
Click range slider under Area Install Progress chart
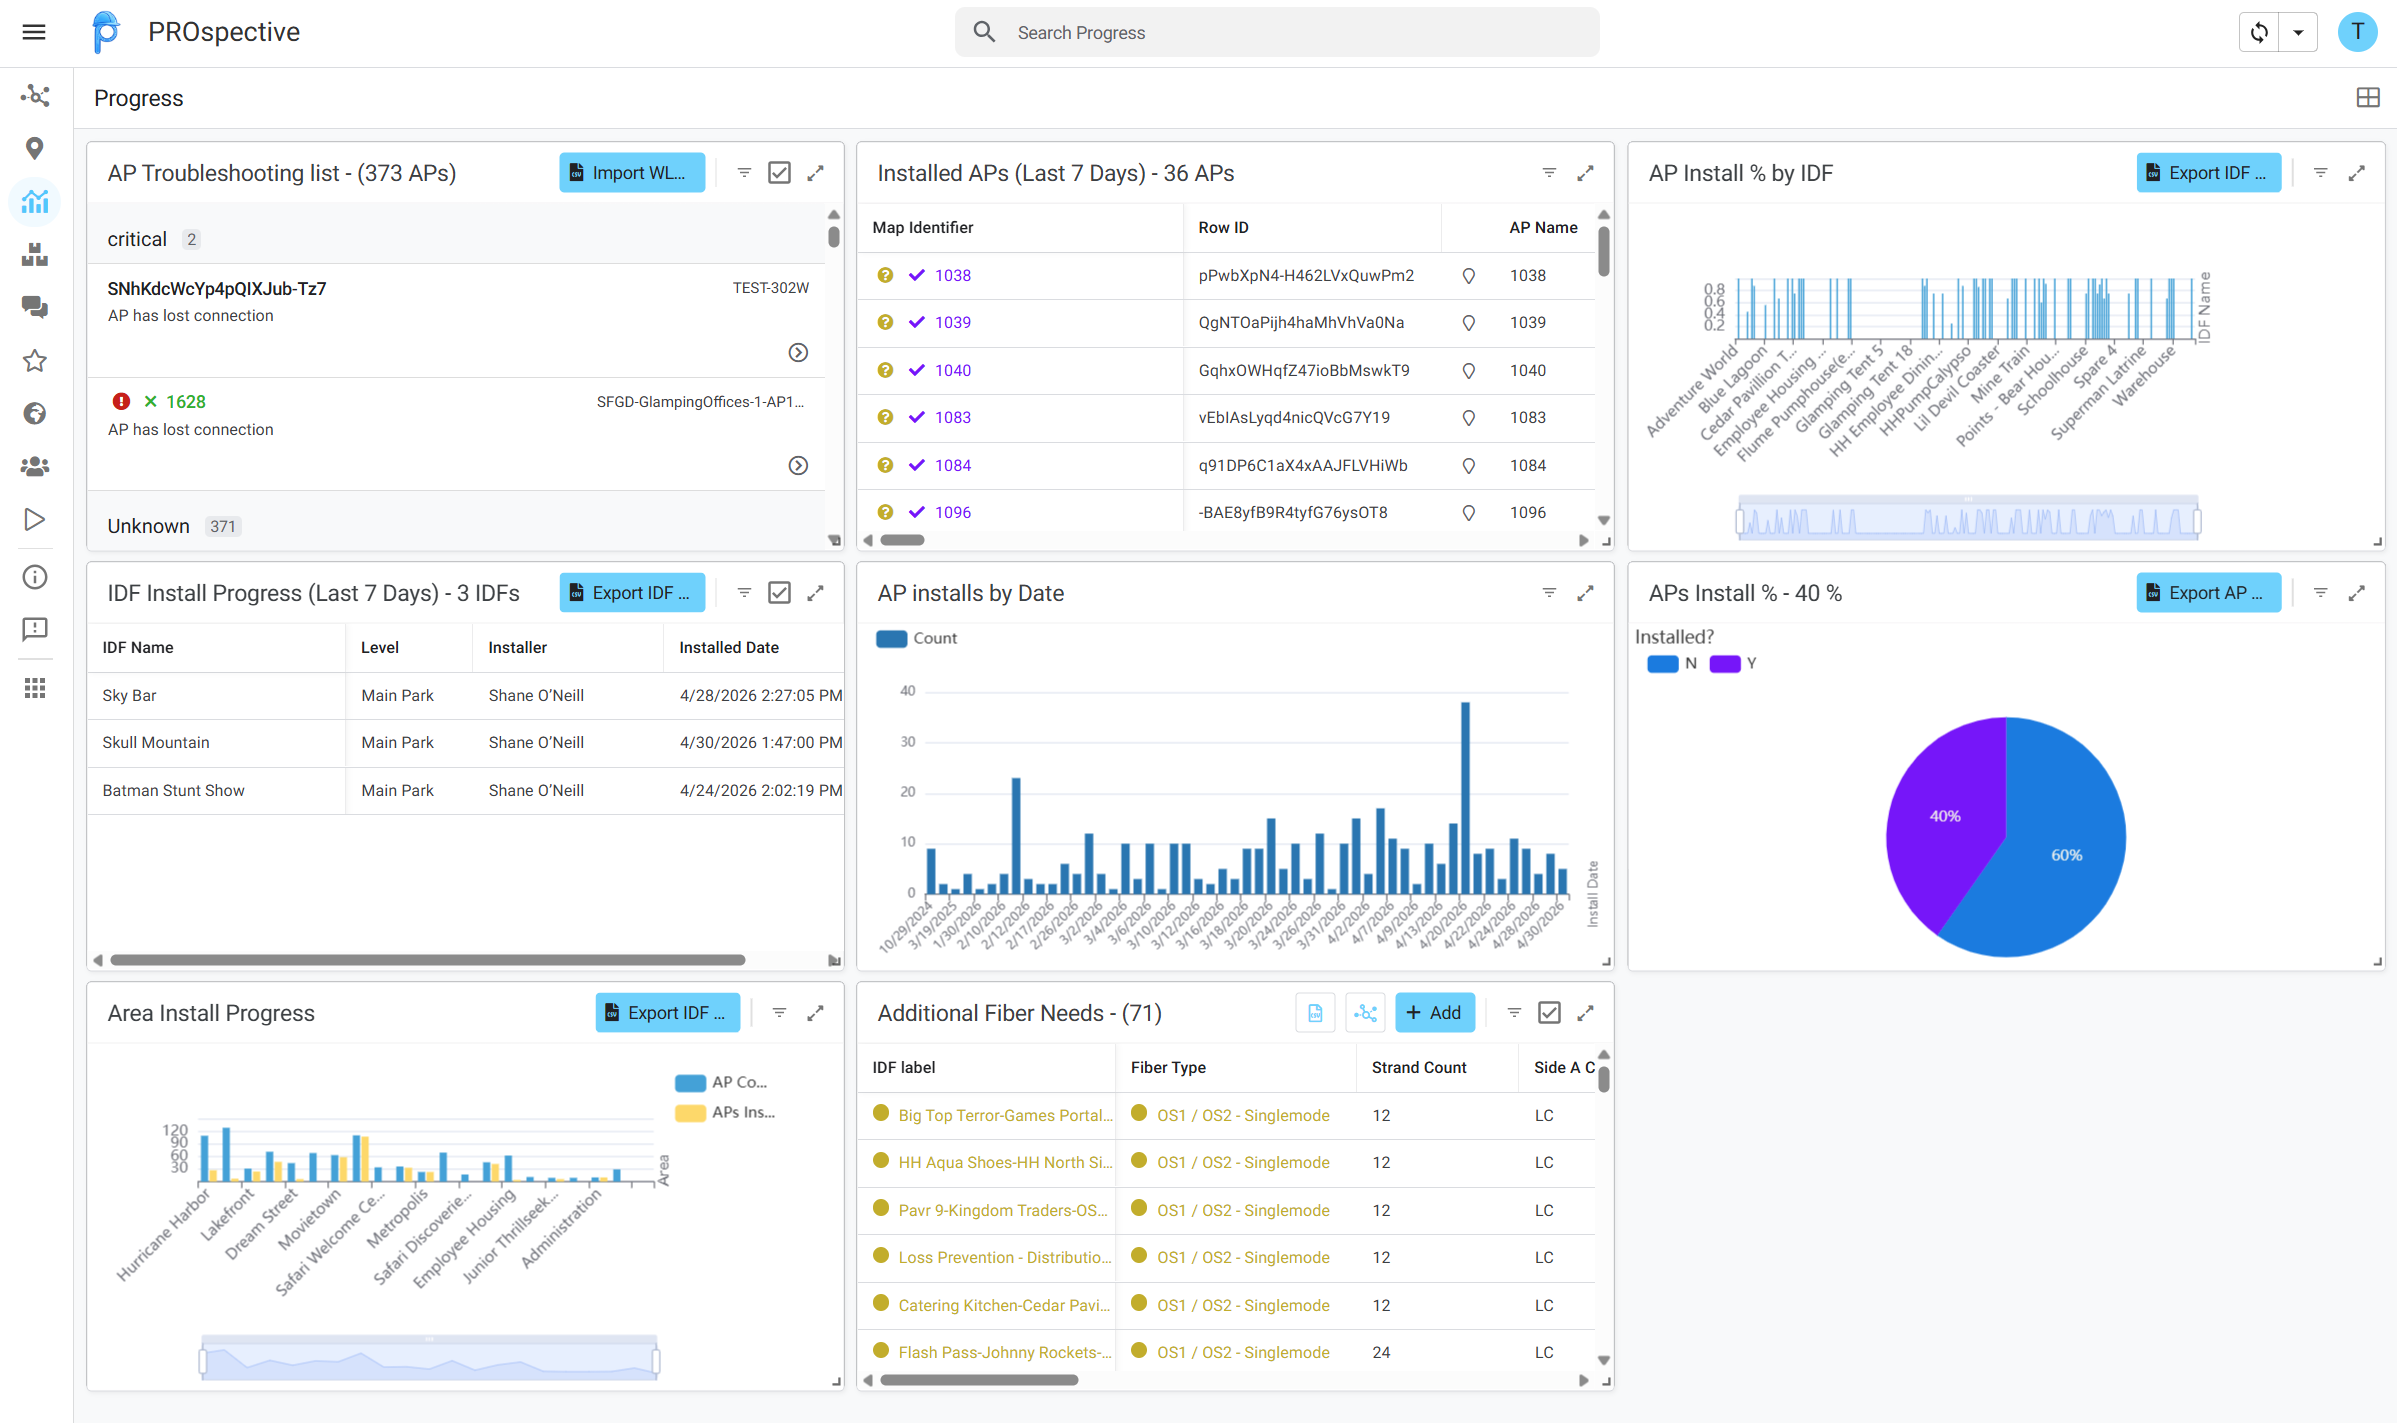[429, 1358]
